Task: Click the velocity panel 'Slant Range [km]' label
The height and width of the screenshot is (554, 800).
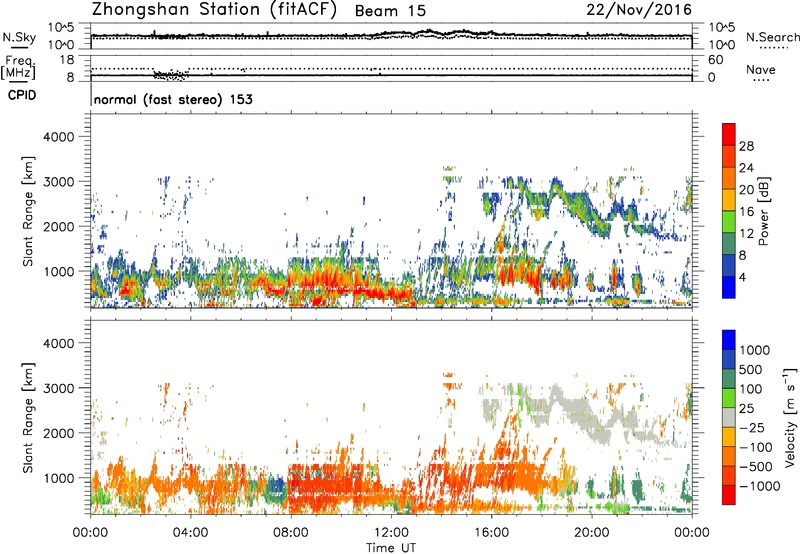Action: (28, 418)
